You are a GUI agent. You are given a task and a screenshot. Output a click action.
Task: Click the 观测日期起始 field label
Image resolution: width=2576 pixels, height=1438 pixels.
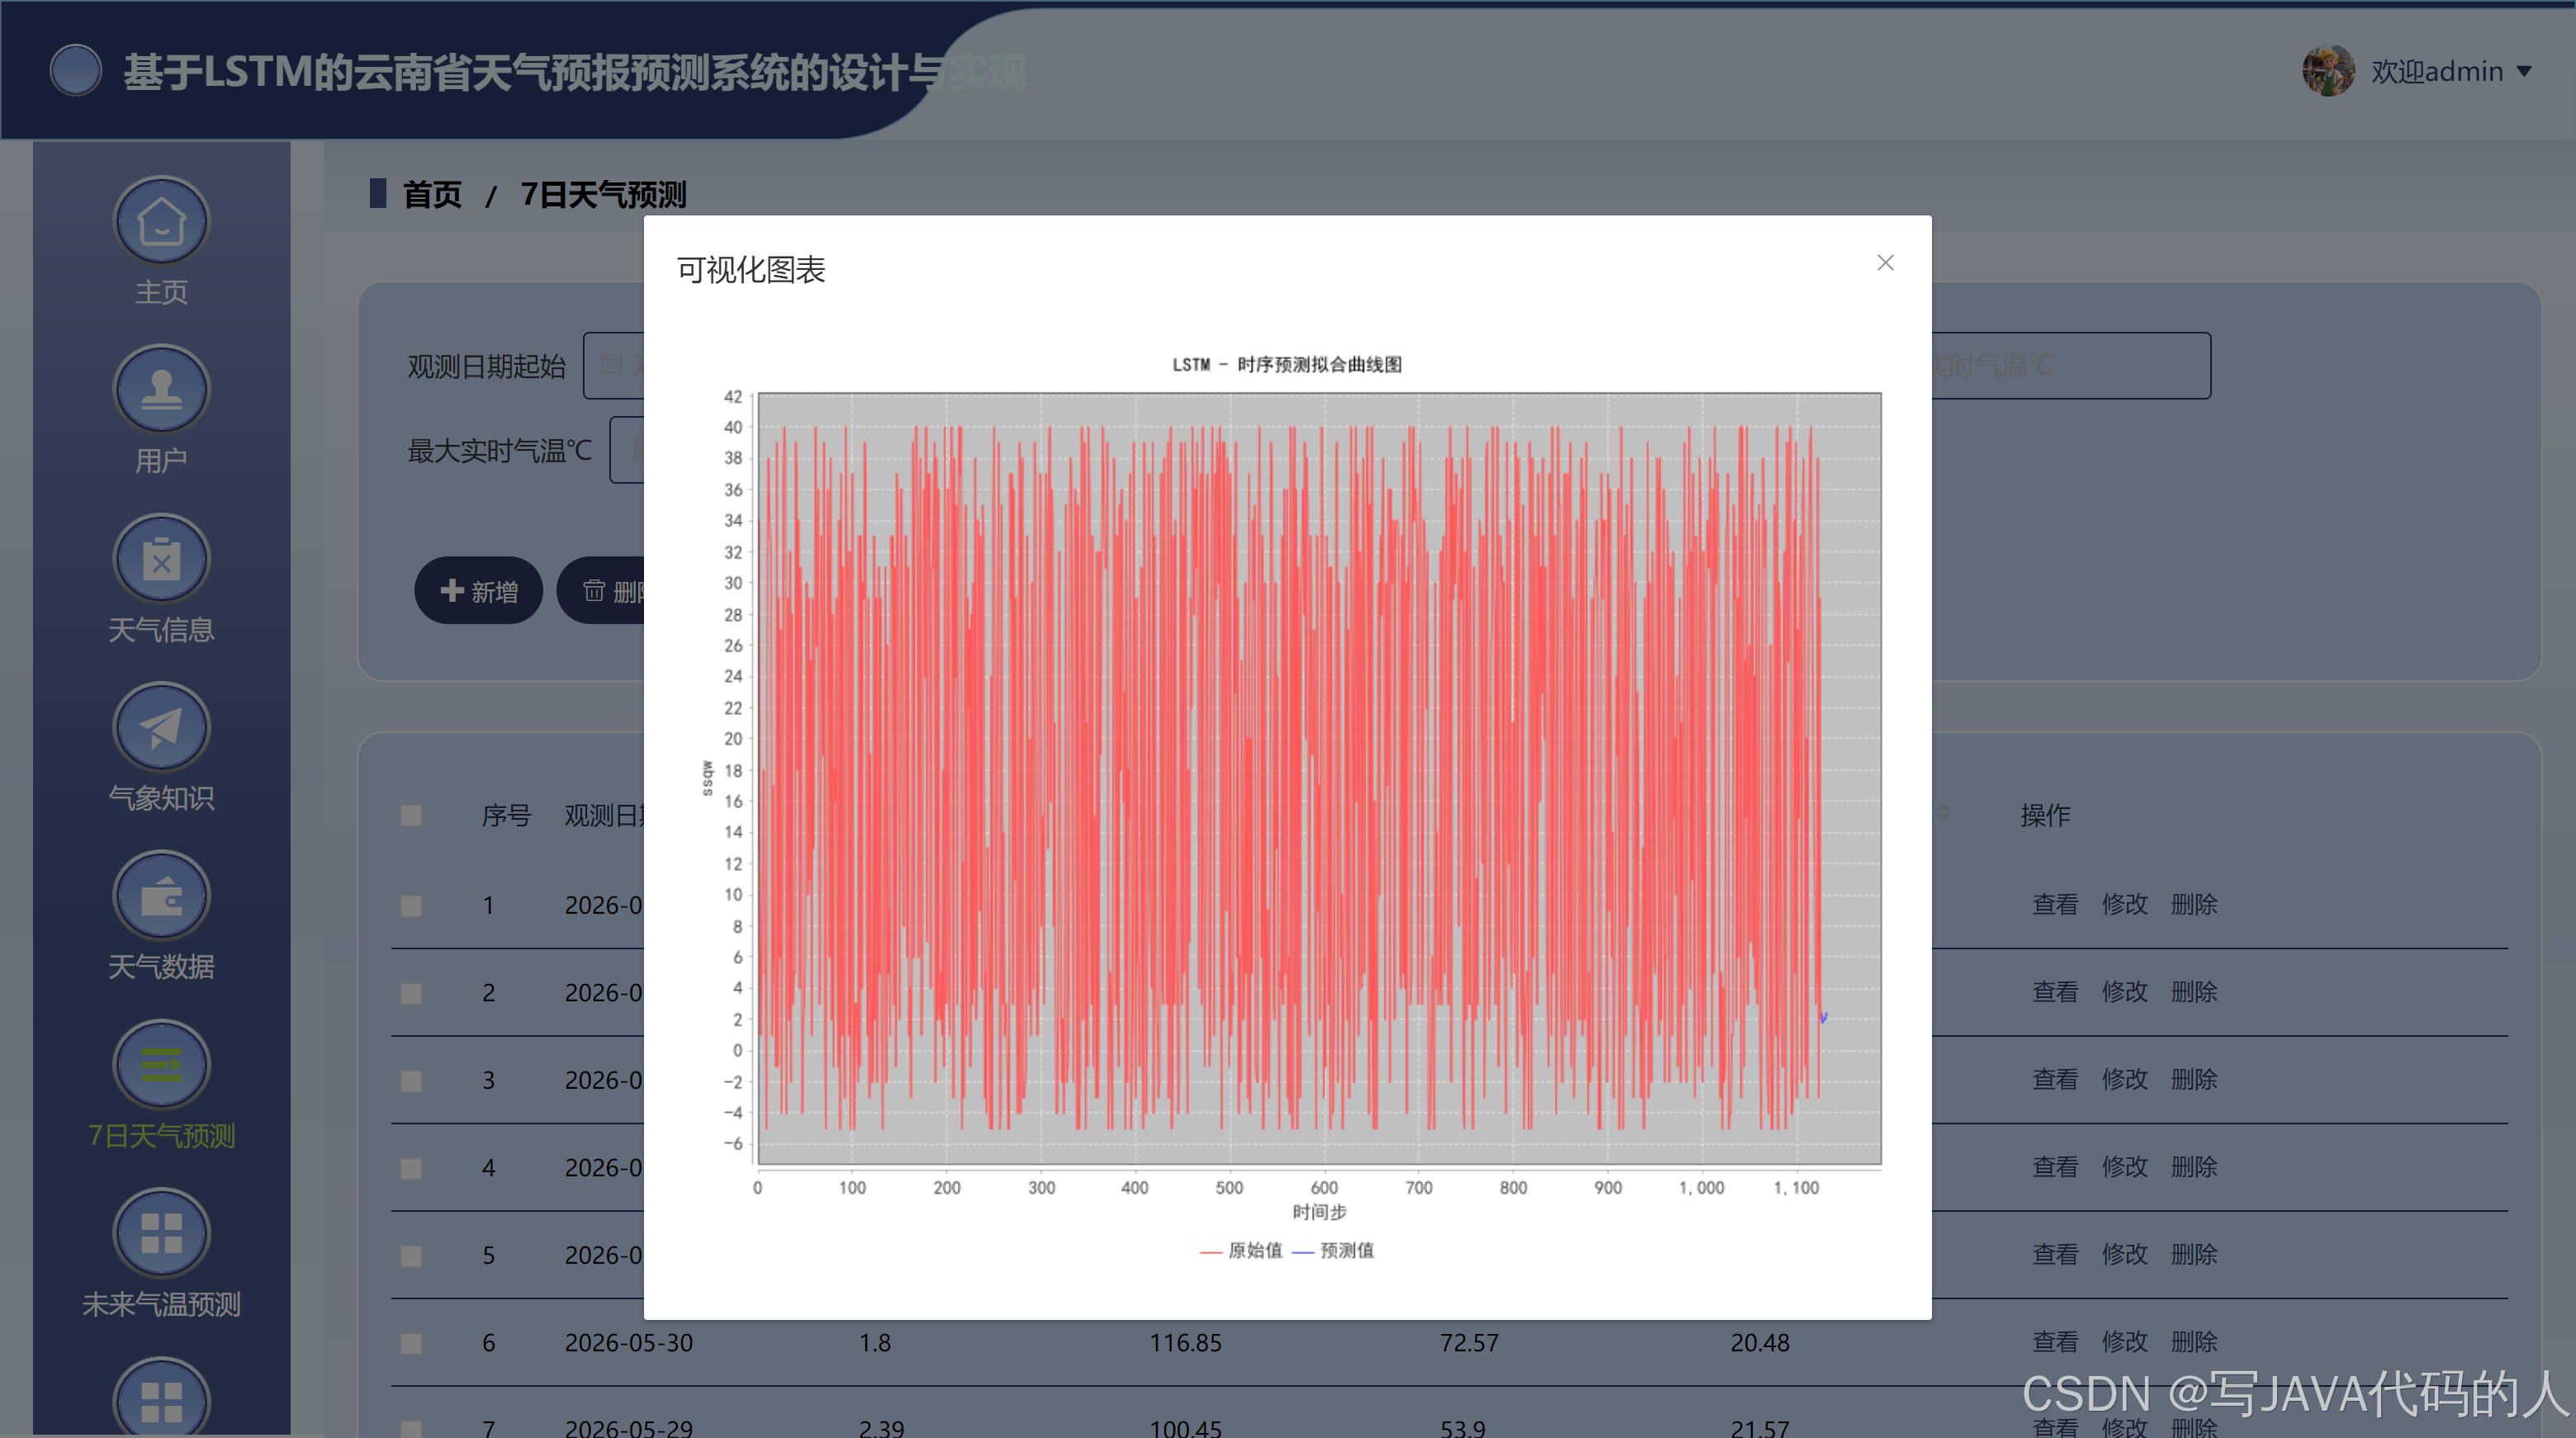point(486,367)
